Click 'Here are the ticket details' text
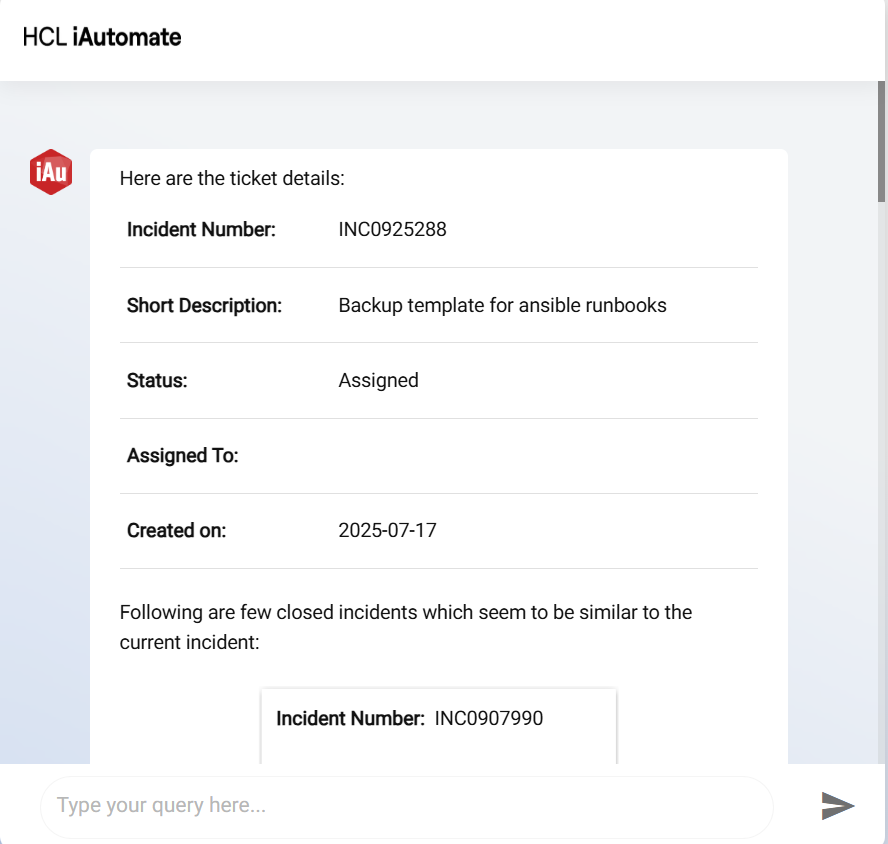 point(231,179)
